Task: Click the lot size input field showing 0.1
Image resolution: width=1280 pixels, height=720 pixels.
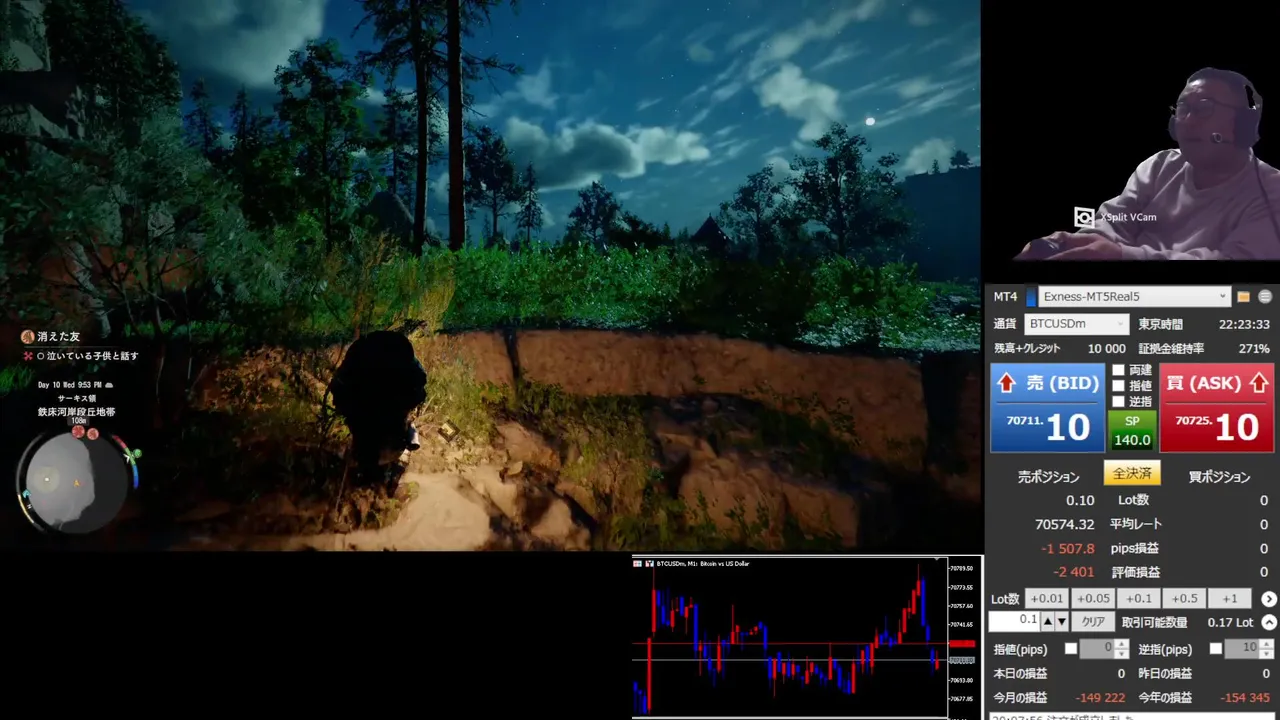Action: tap(1014, 621)
